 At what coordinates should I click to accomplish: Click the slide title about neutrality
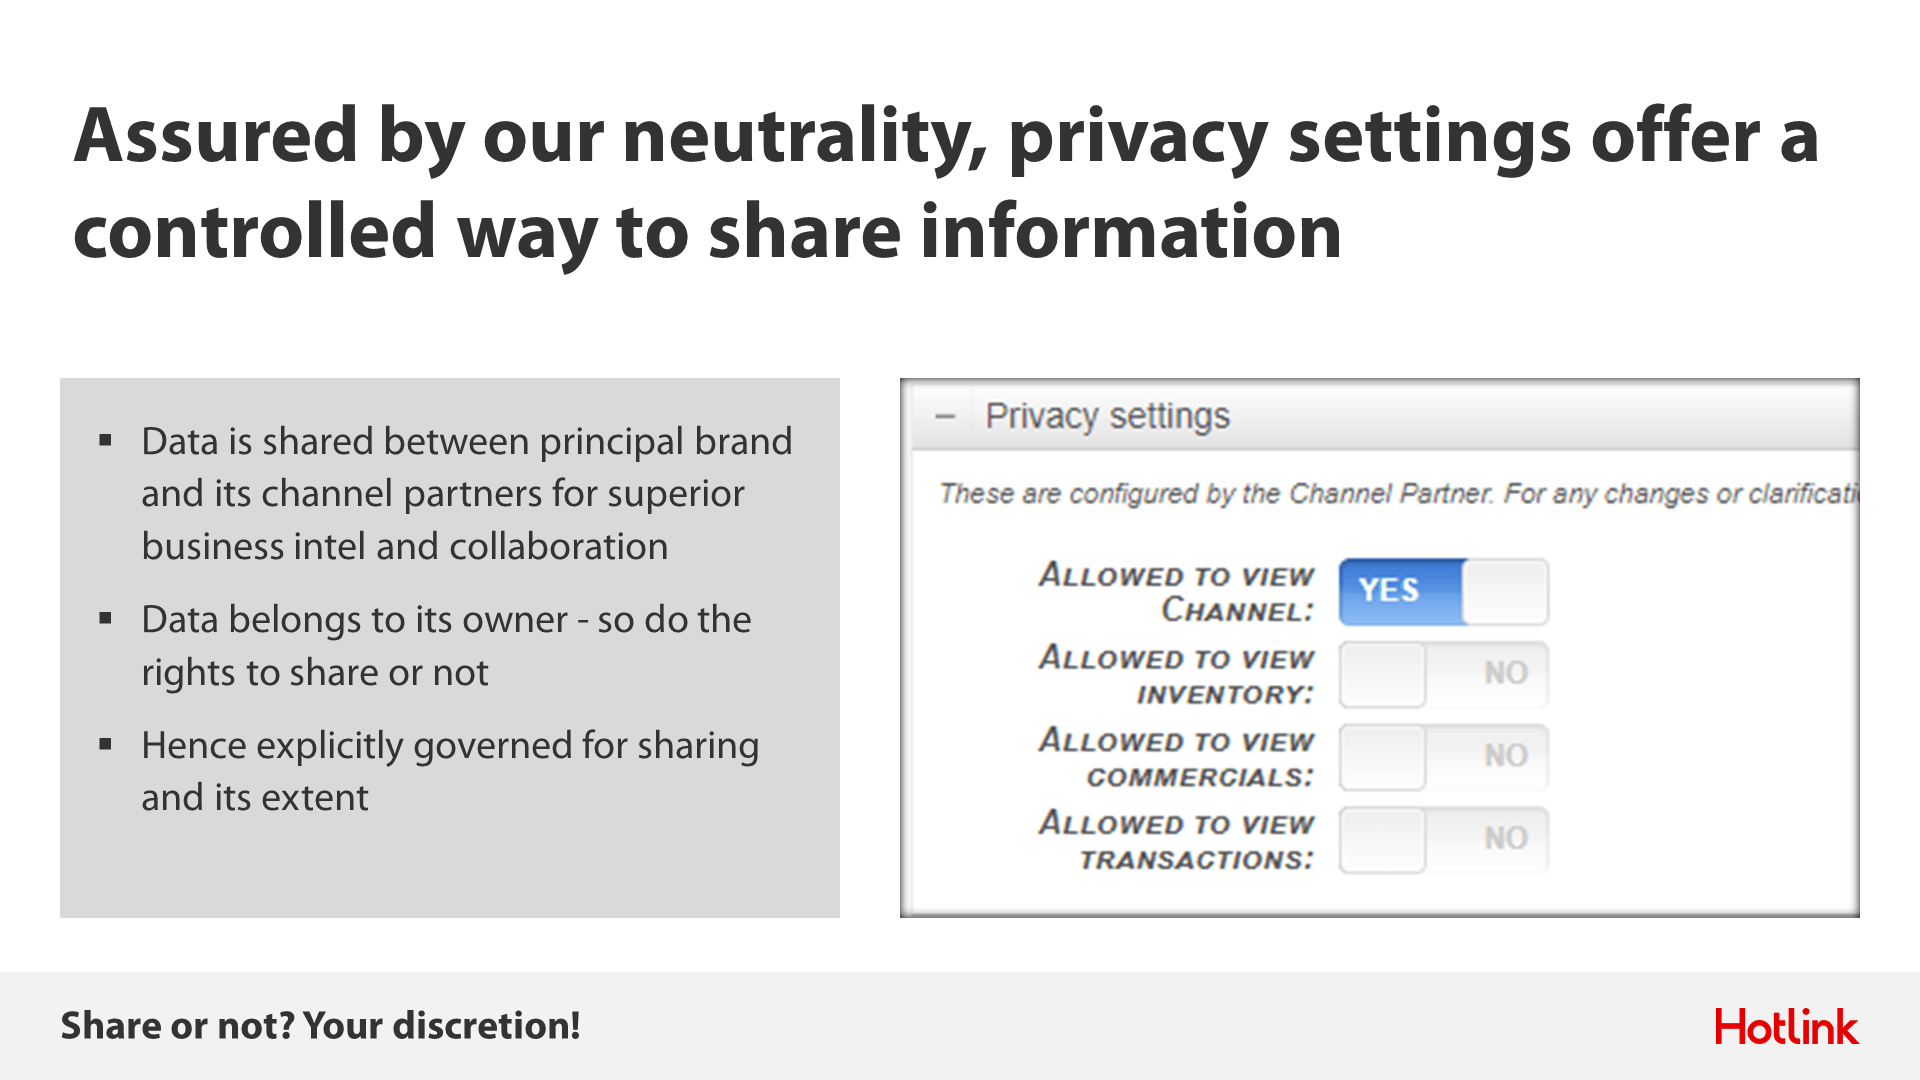click(945, 183)
